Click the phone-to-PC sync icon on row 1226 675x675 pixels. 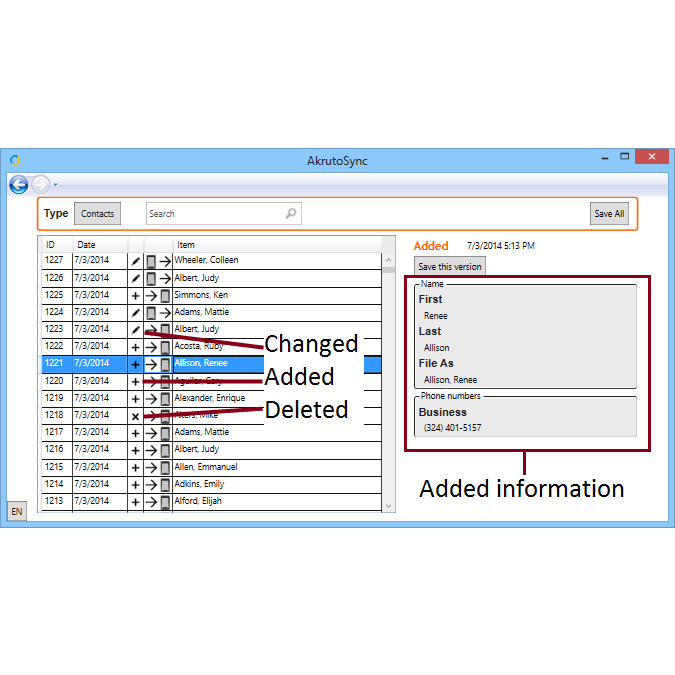tap(158, 279)
